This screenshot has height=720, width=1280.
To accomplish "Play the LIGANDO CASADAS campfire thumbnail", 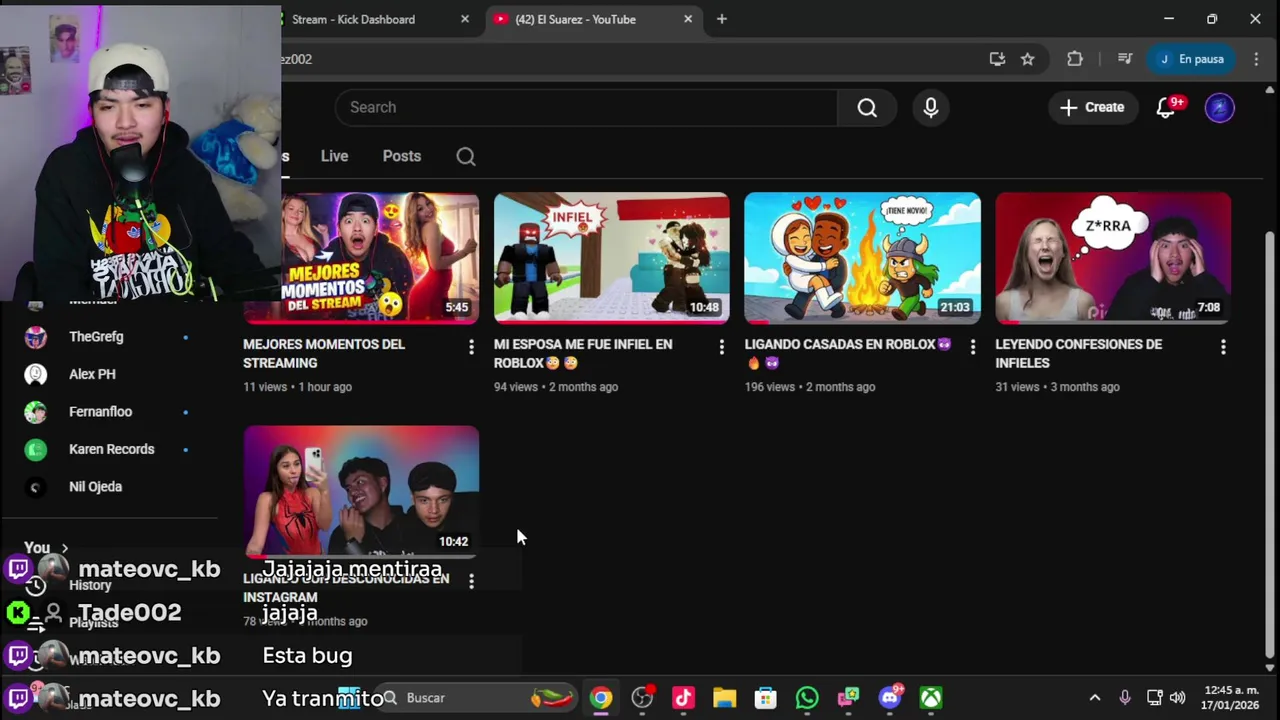I will click(x=862, y=258).
